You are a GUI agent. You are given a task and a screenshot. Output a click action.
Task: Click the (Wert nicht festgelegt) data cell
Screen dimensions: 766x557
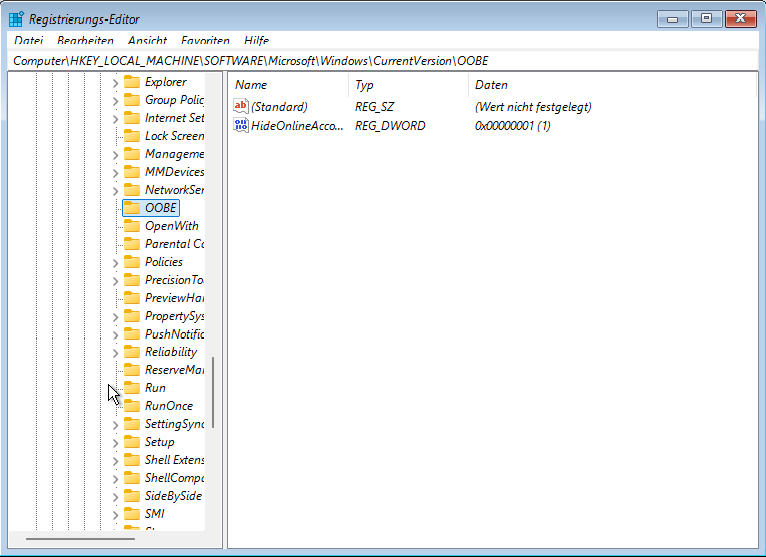tap(533, 107)
